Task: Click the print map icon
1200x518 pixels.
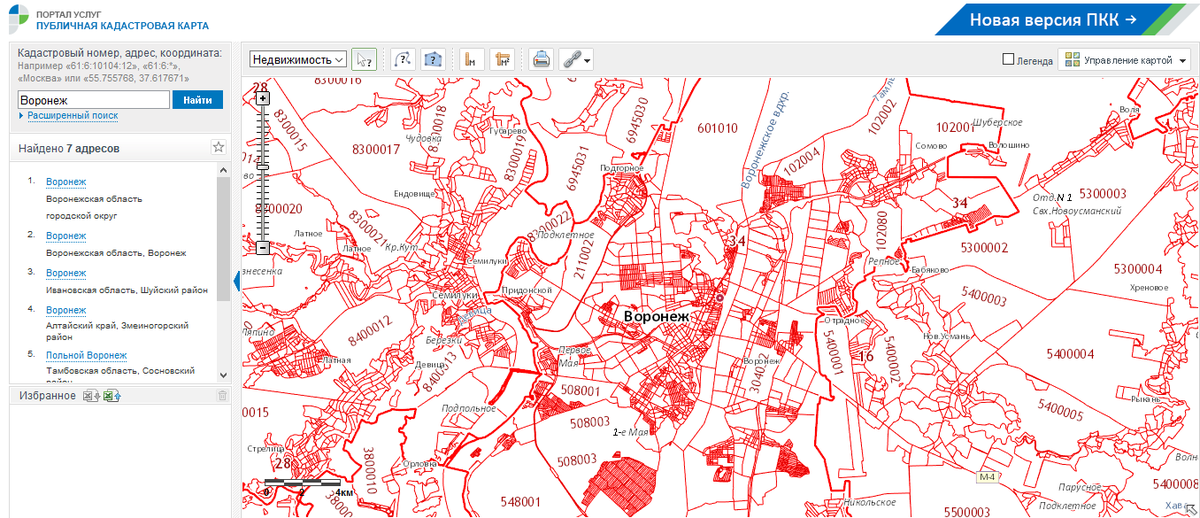Action: tap(540, 59)
